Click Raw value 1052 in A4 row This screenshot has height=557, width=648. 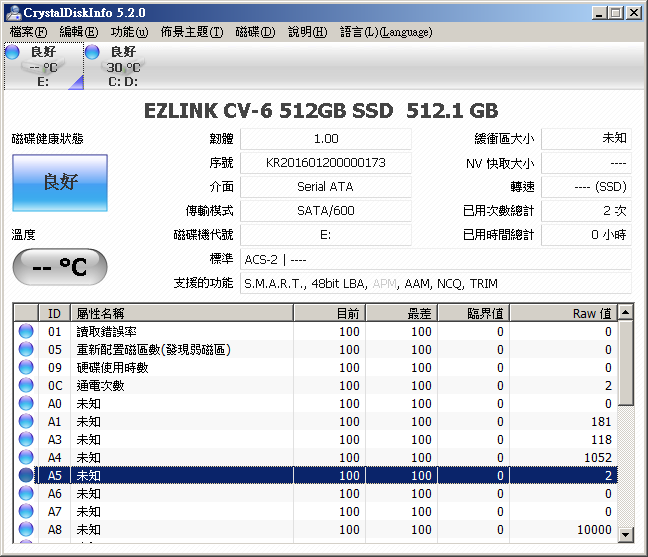[598, 457]
